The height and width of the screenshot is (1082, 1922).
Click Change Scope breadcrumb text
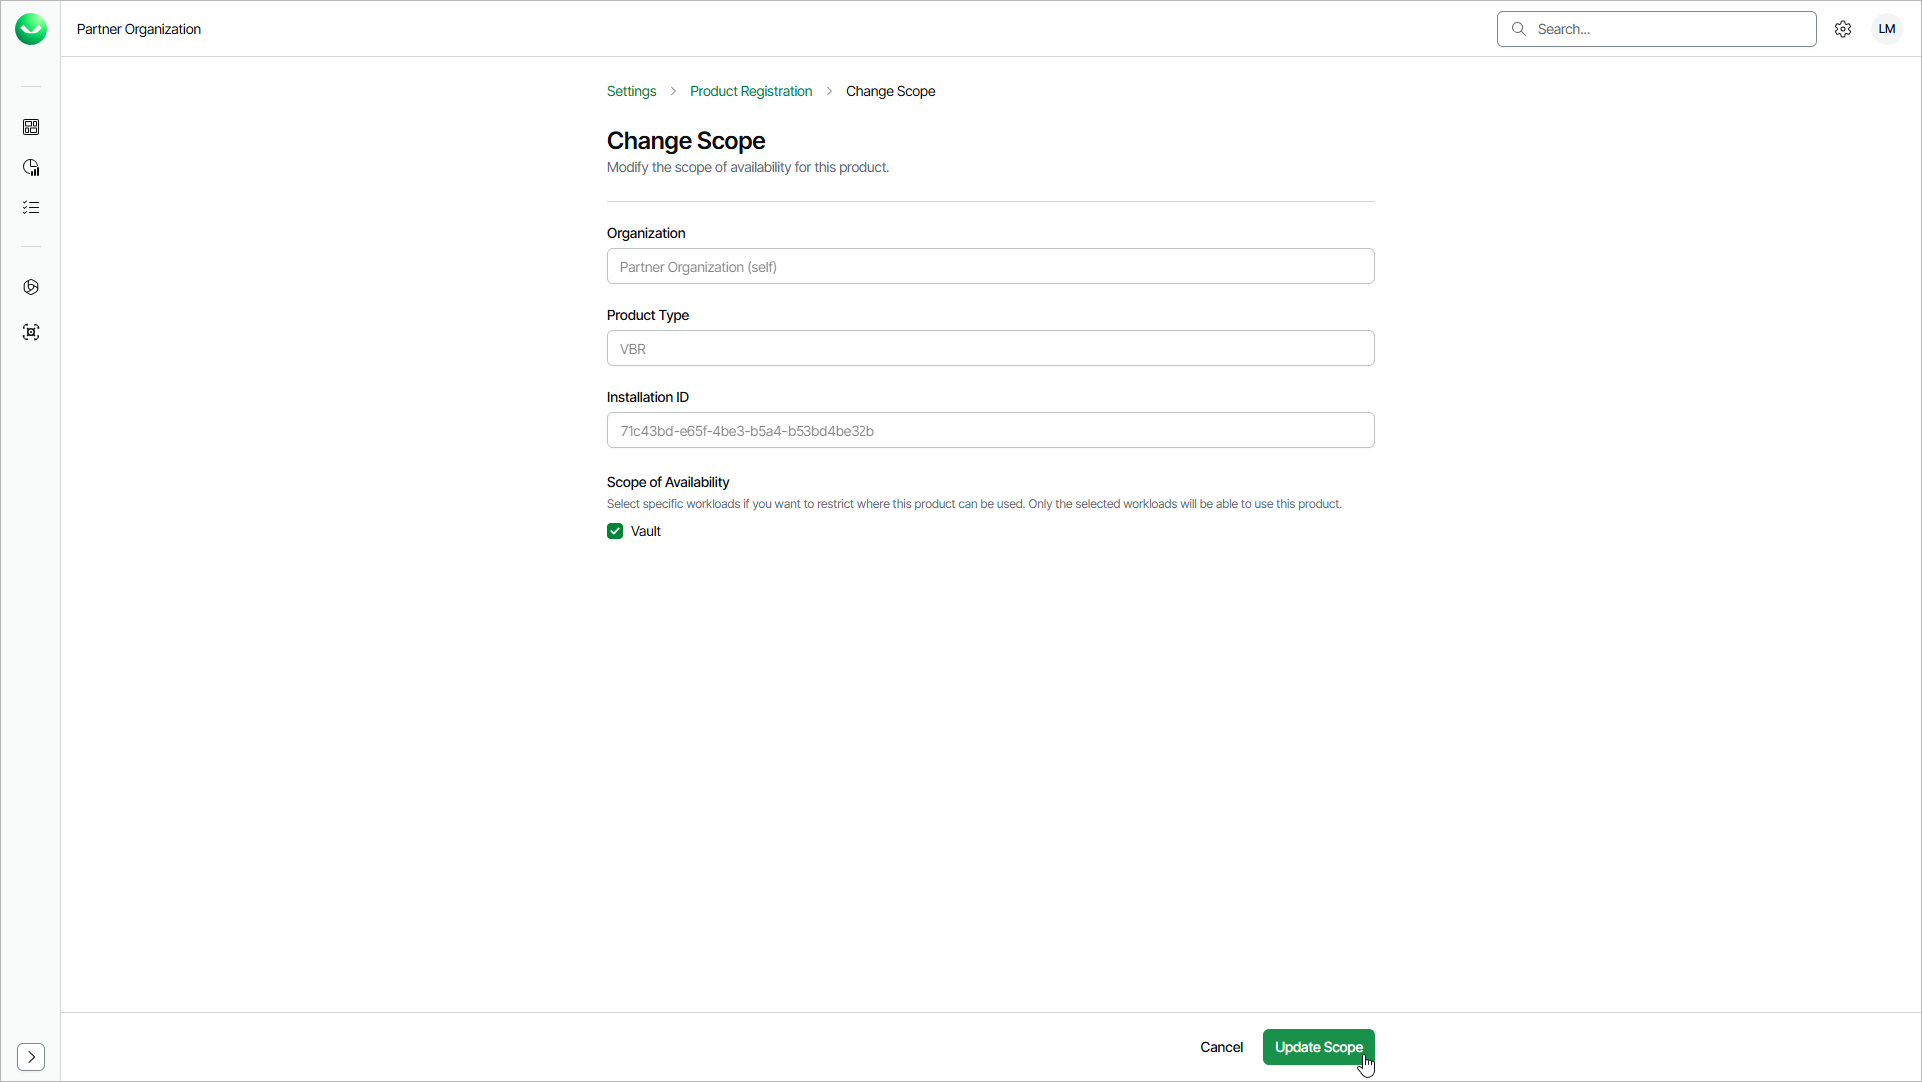890,91
